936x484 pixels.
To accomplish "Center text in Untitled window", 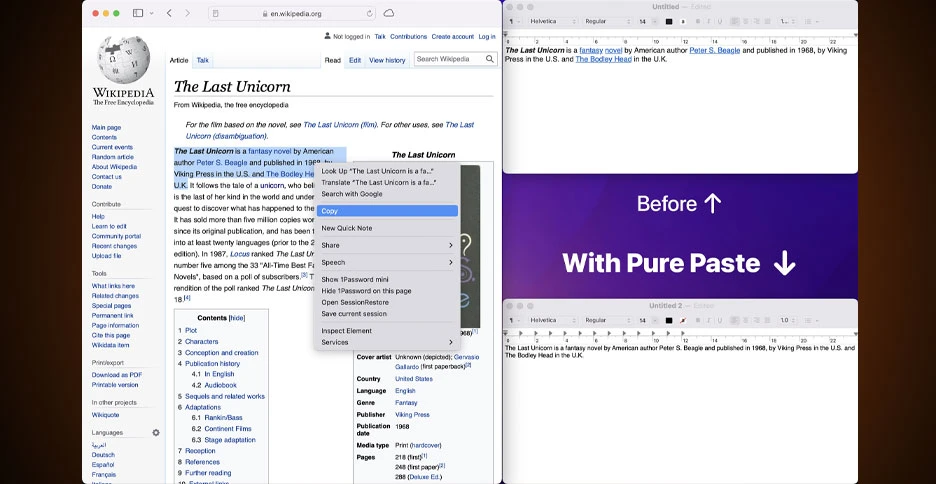I will pyautogui.click(x=746, y=21).
